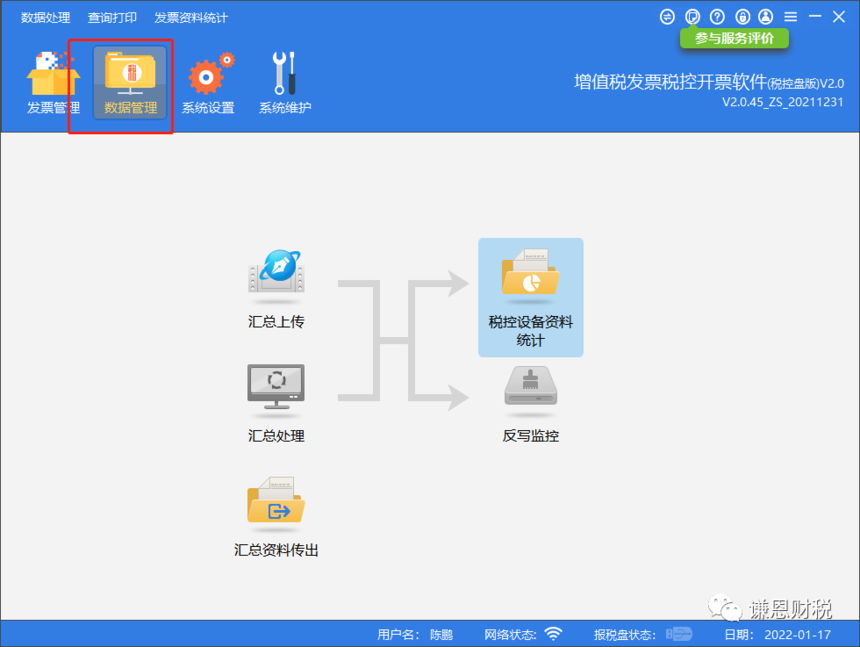The height and width of the screenshot is (647, 860).
Task: Click the 报税盘状态 device icon
Action: [679, 634]
